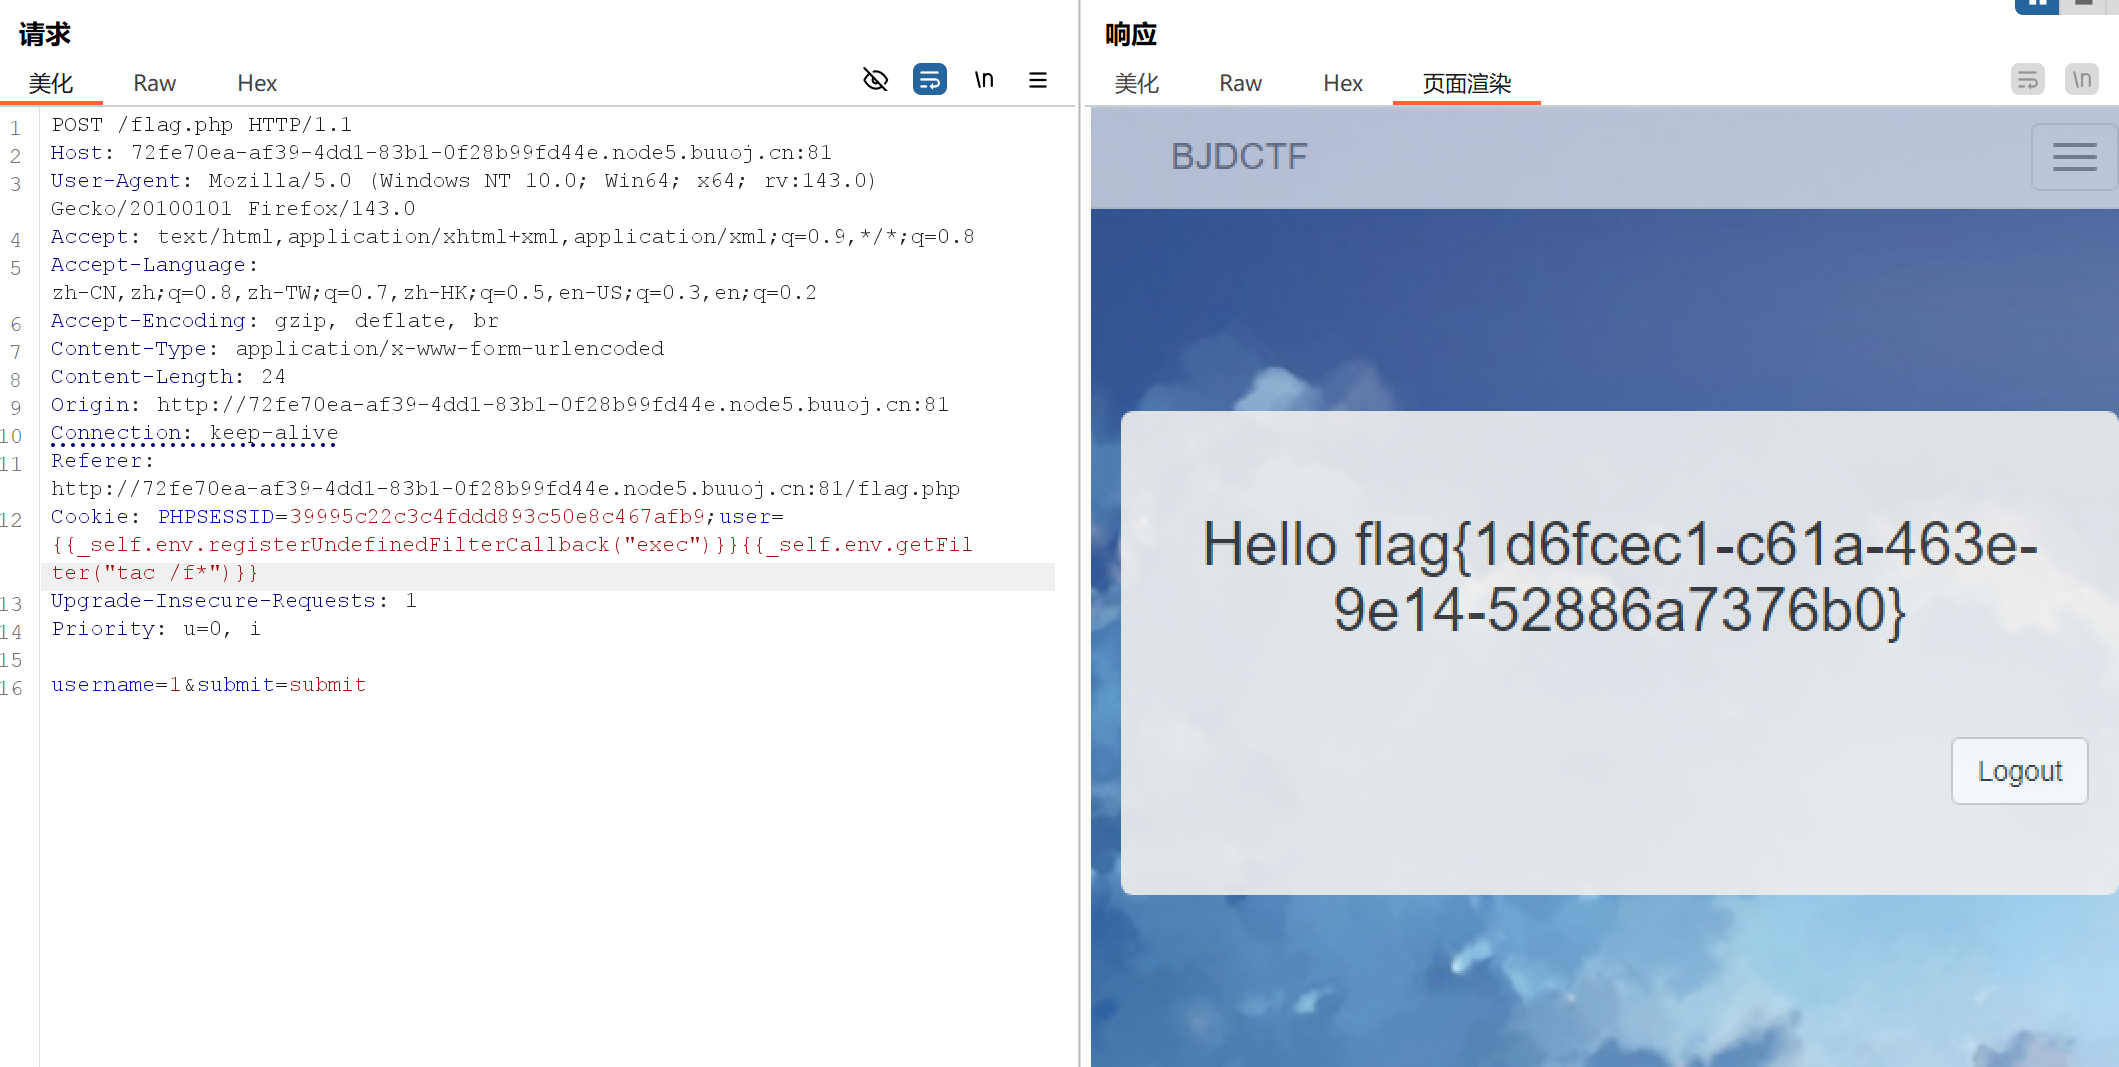Screen dimensions: 2119x1067
Task: Click the Upgrade-Insecure-Requests header line
Action: click(x=233, y=601)
